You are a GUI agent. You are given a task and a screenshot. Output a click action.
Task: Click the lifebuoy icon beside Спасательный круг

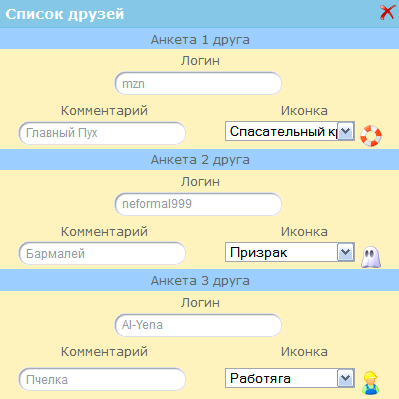click(371, 136)
